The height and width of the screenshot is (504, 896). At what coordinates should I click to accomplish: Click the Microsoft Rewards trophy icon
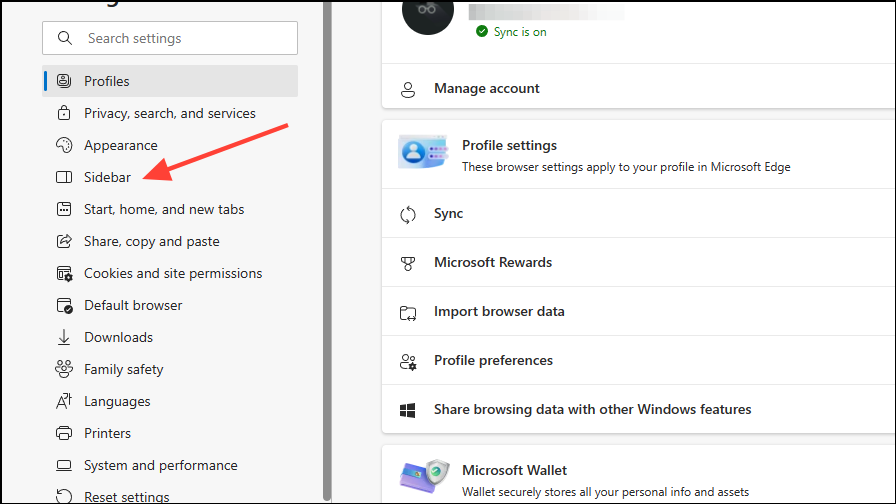408,263
